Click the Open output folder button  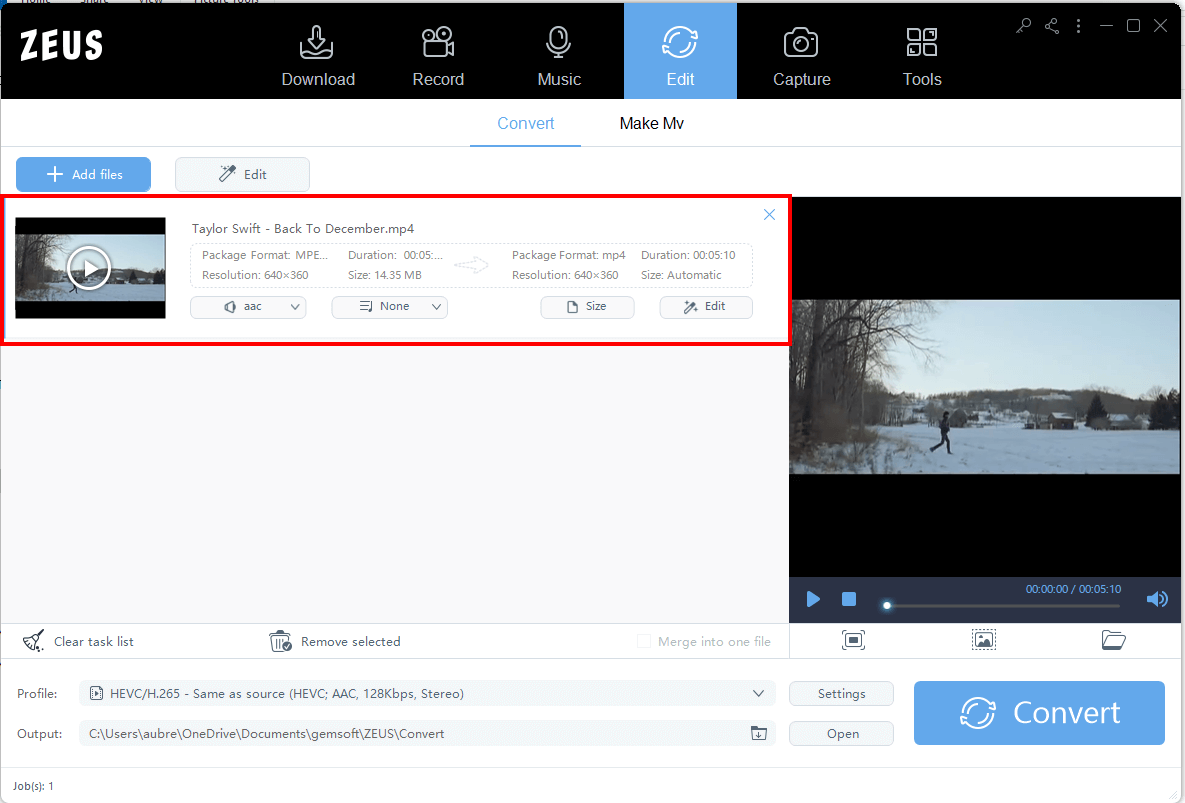pos(841,734)
